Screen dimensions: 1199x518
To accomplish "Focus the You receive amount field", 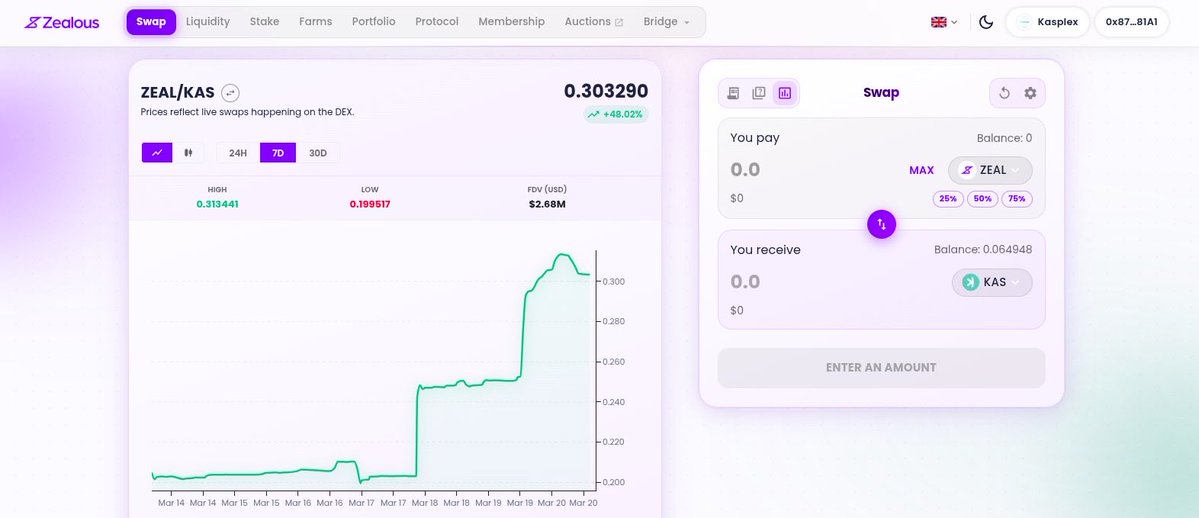I will click(833, 282).
